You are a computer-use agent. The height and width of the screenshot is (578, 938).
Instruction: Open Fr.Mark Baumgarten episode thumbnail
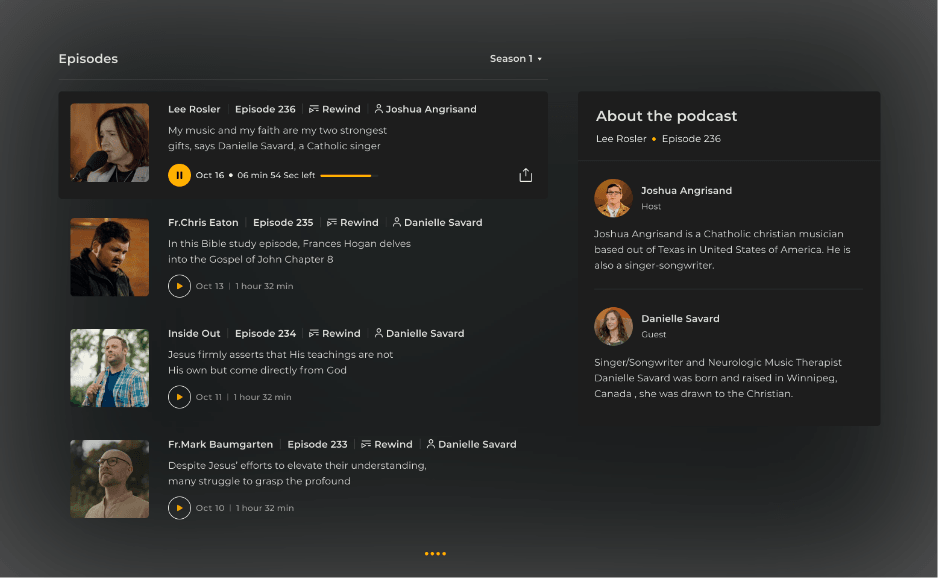(109, 479)
